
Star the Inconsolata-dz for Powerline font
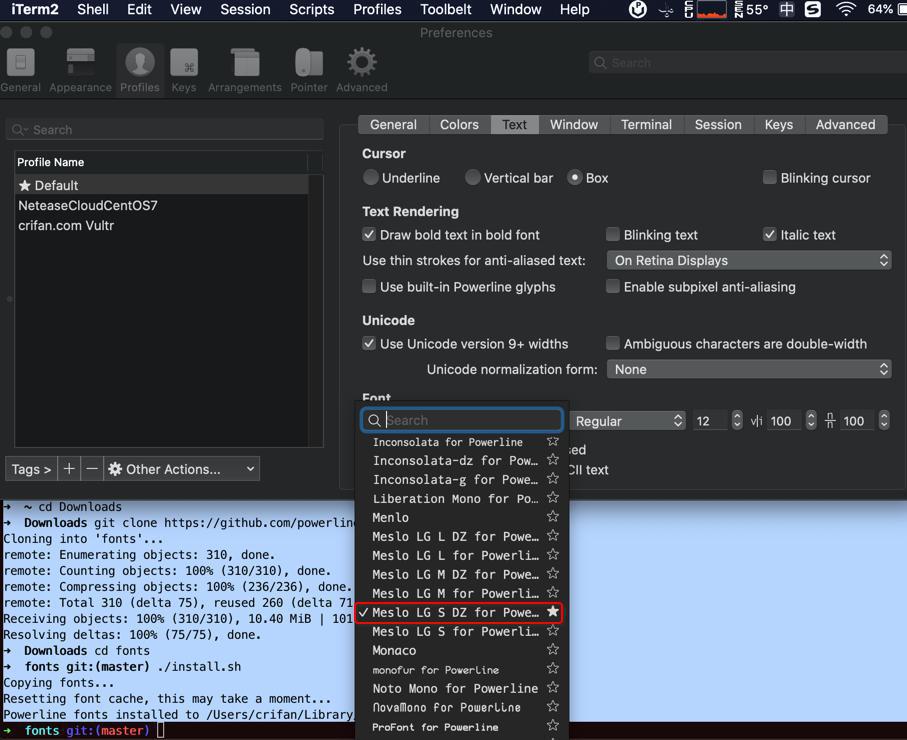(553, 460)
